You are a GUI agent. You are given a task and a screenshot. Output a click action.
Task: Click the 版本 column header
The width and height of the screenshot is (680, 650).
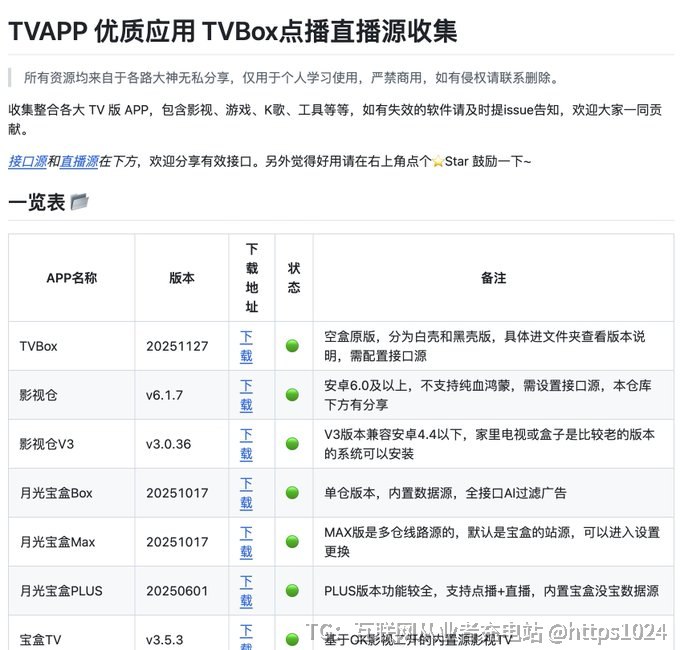[182, 278]
